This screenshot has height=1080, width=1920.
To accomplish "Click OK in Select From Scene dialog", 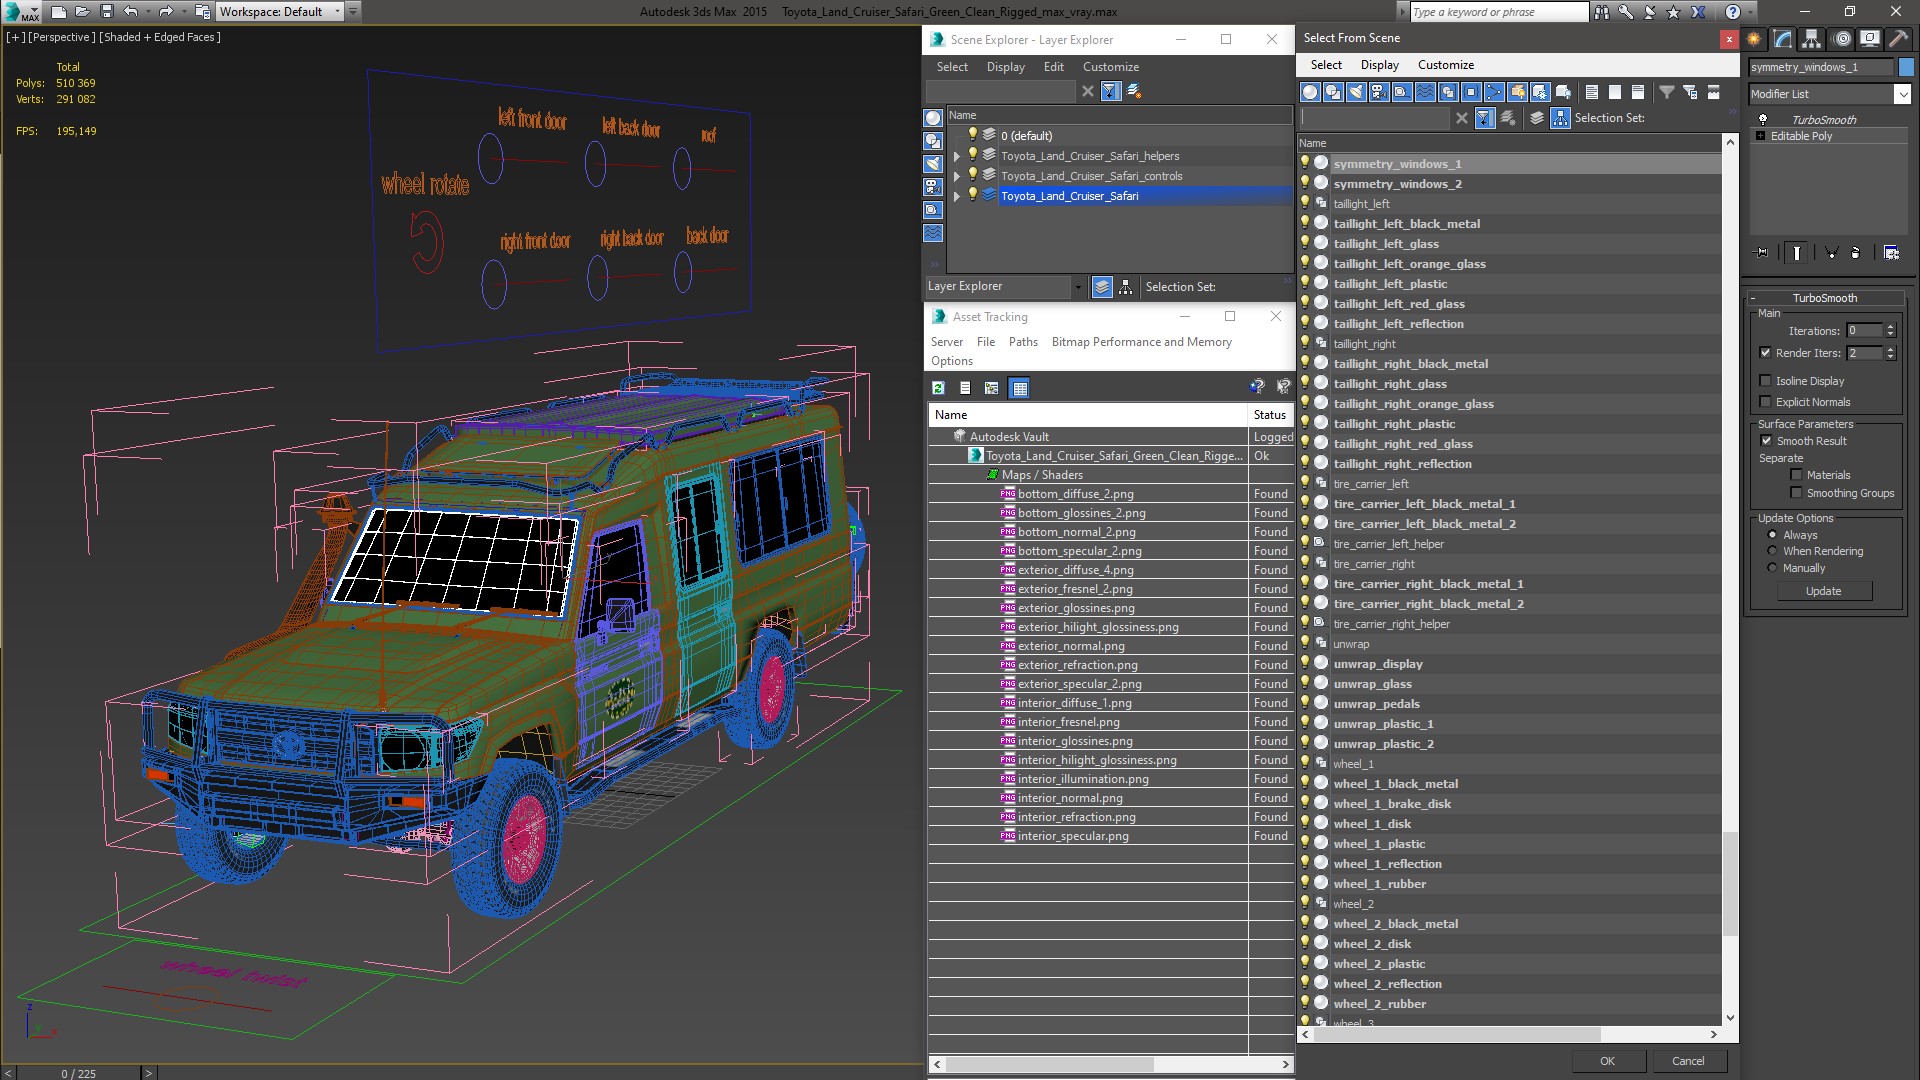I will (1607, 1061).
